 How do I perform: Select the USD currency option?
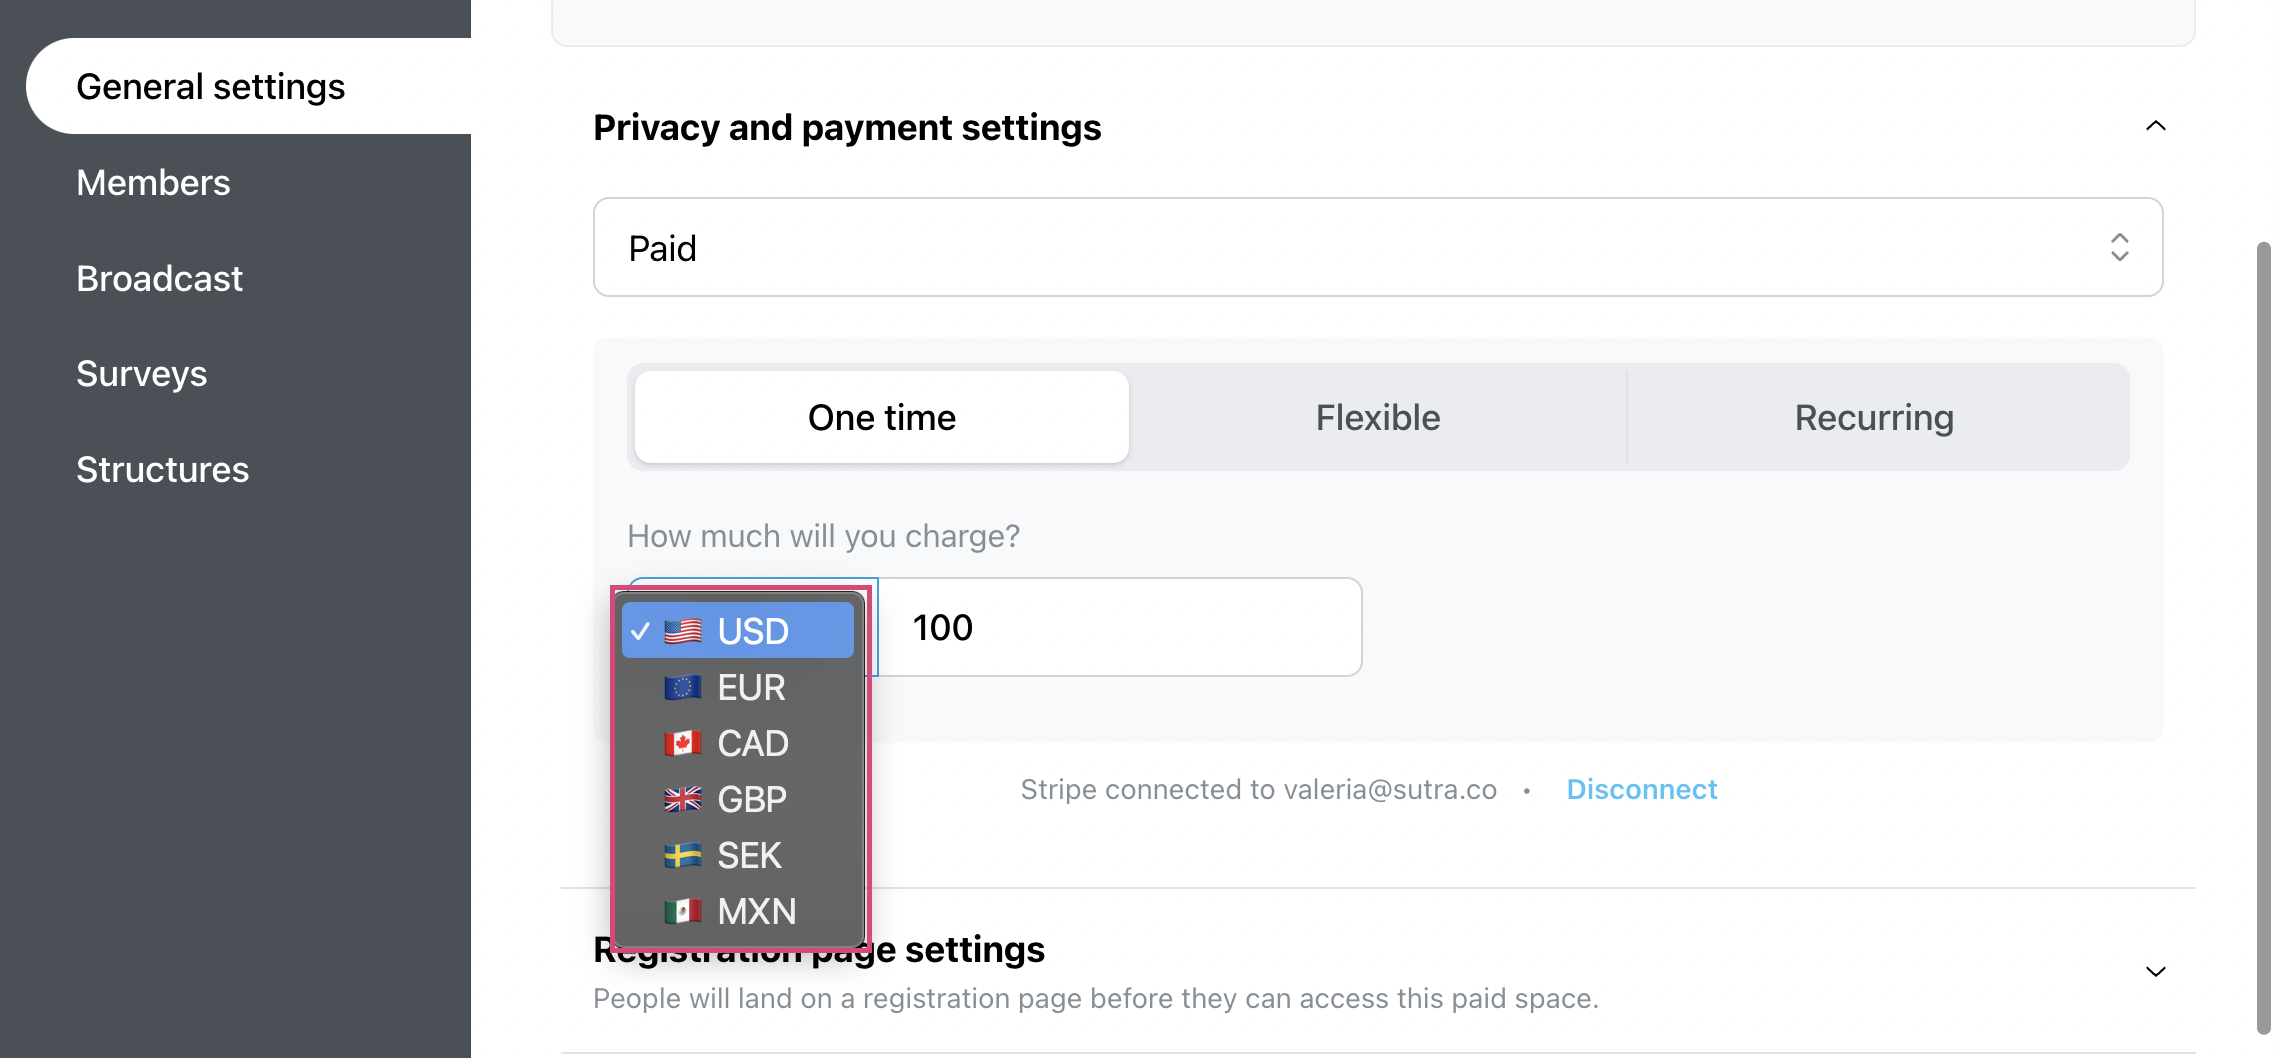(738, 631)
